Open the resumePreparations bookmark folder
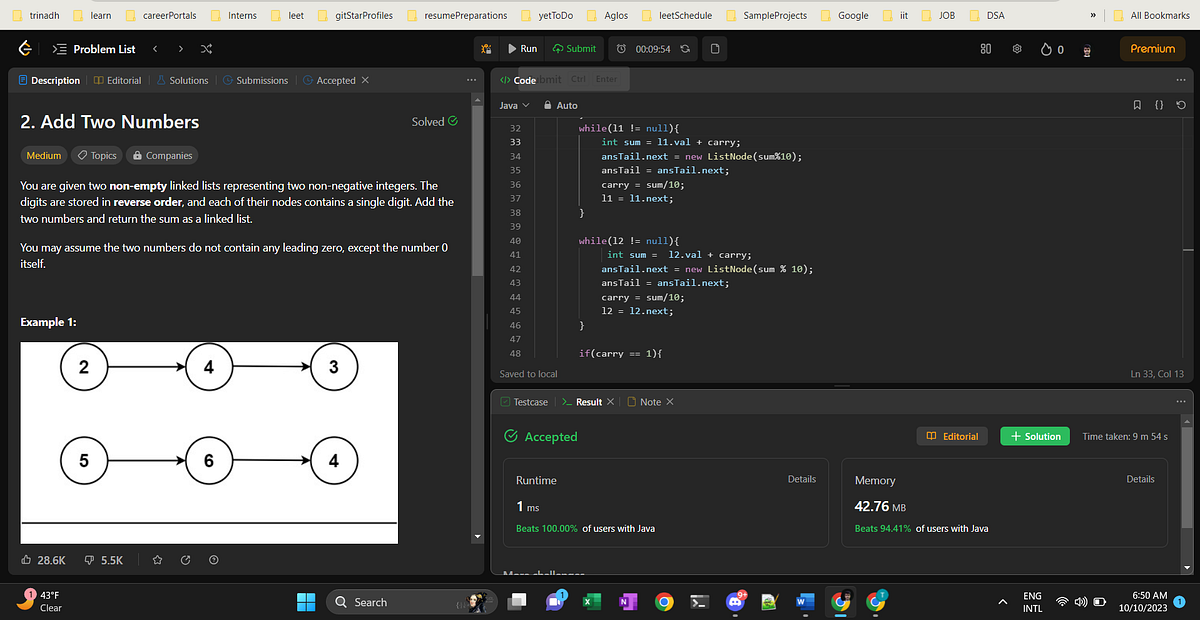Image resolution: width=1200 pixels, height=620 pixels. coord(457,15)
